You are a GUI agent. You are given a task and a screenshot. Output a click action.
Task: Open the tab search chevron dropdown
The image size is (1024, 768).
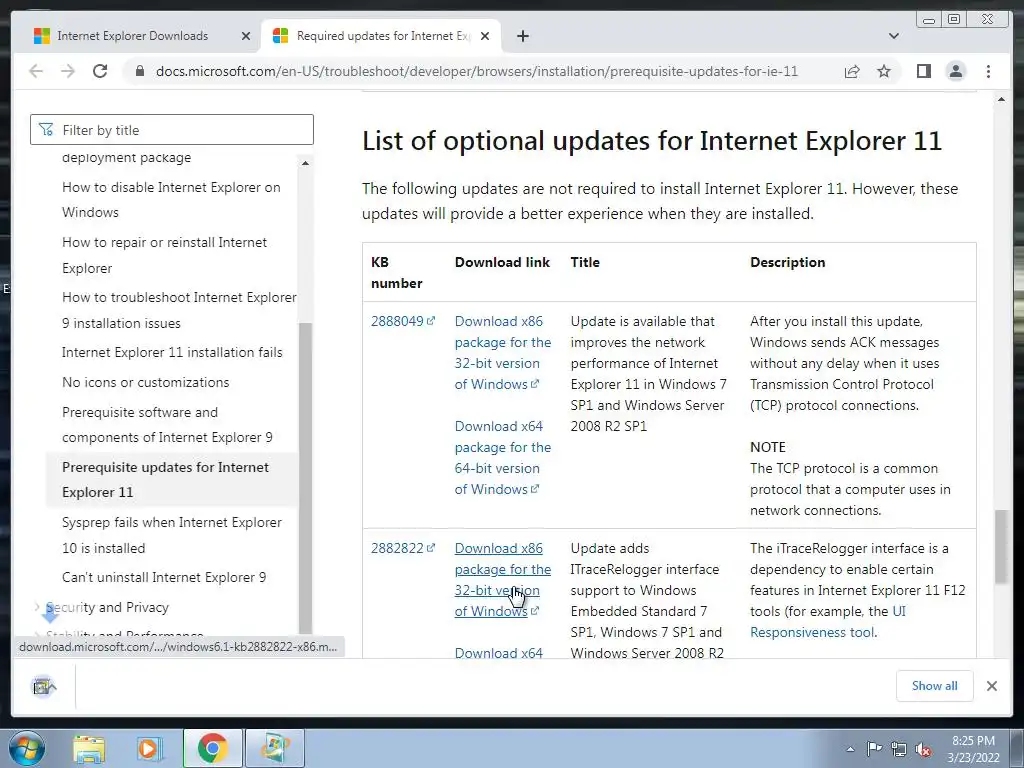[x=893, y=36]
